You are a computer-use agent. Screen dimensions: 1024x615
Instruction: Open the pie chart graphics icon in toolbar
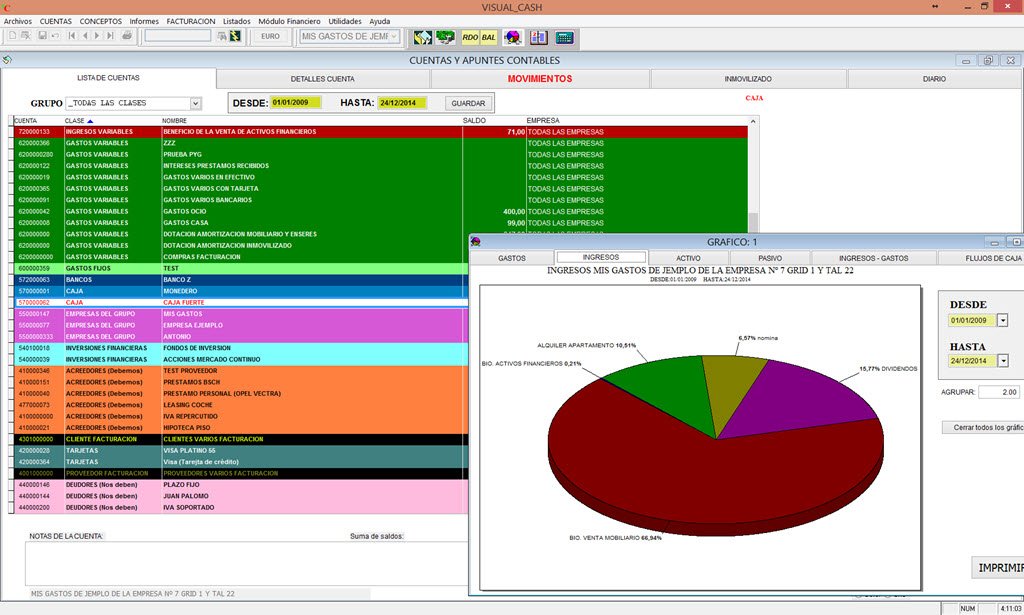click(512, 37)
